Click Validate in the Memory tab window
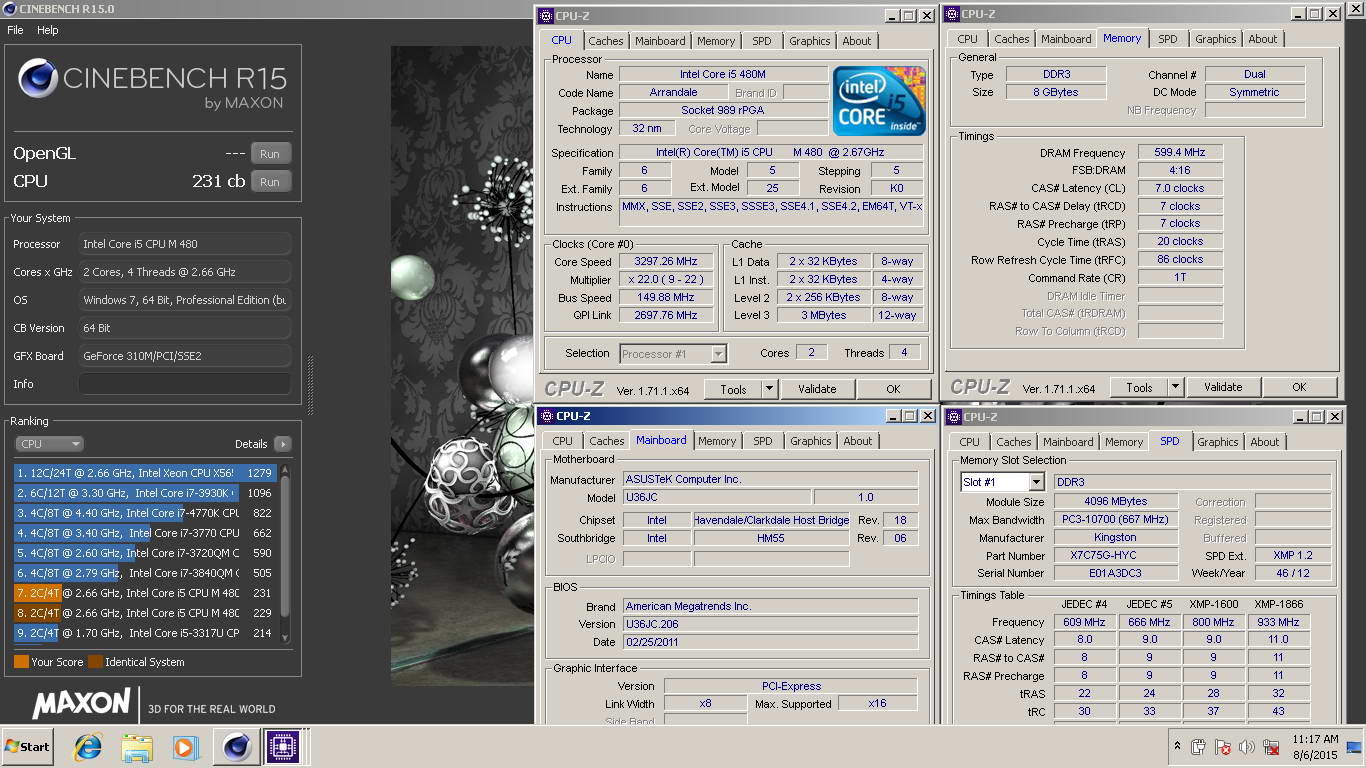Image resolution: width=1366 pixels, height=768 pixels. [x=1223, y=387]
